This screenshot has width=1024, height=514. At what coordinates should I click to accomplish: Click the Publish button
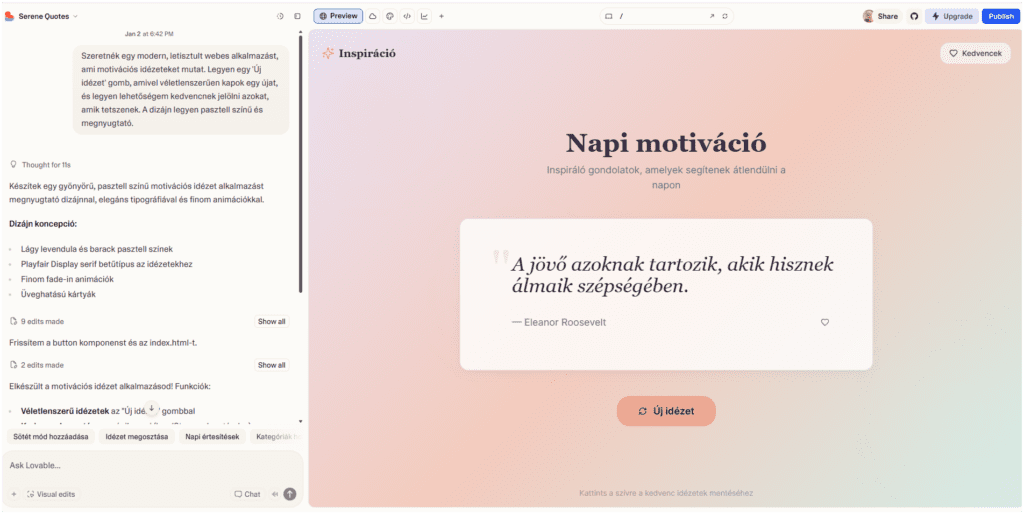[1000, 16]
